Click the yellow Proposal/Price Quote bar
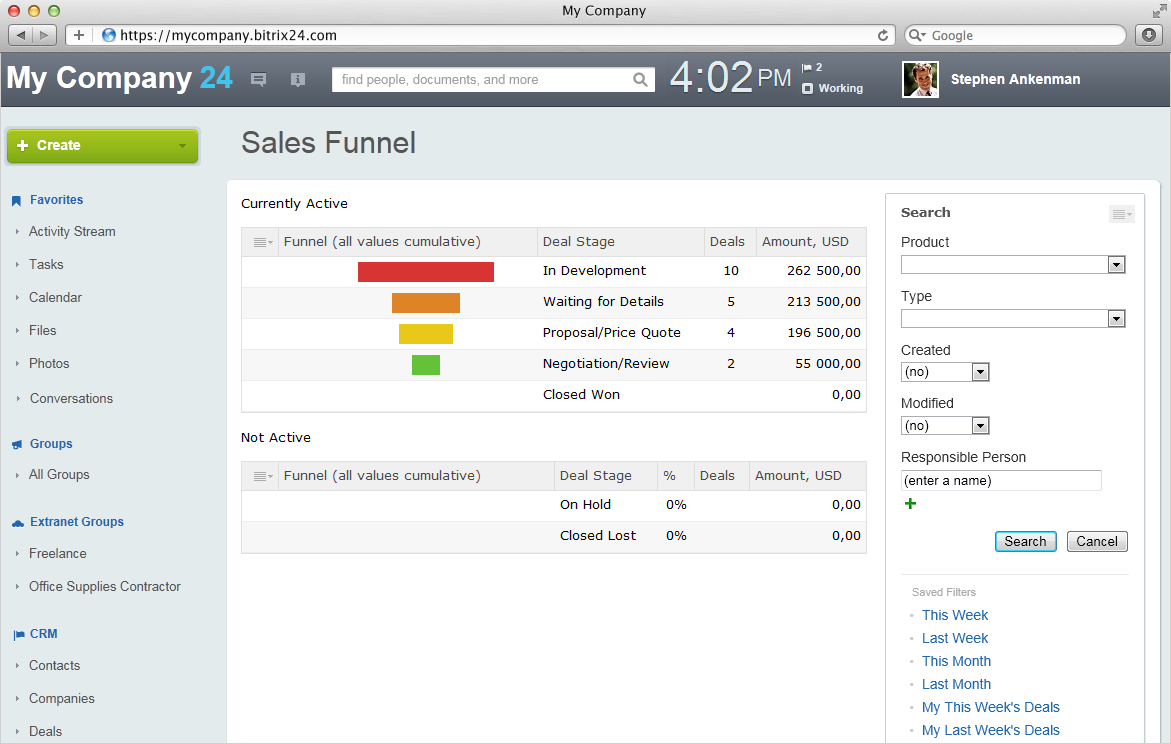Image resolution: width=1171 pixels, height=744 pixels. click(x=426, y=334)
